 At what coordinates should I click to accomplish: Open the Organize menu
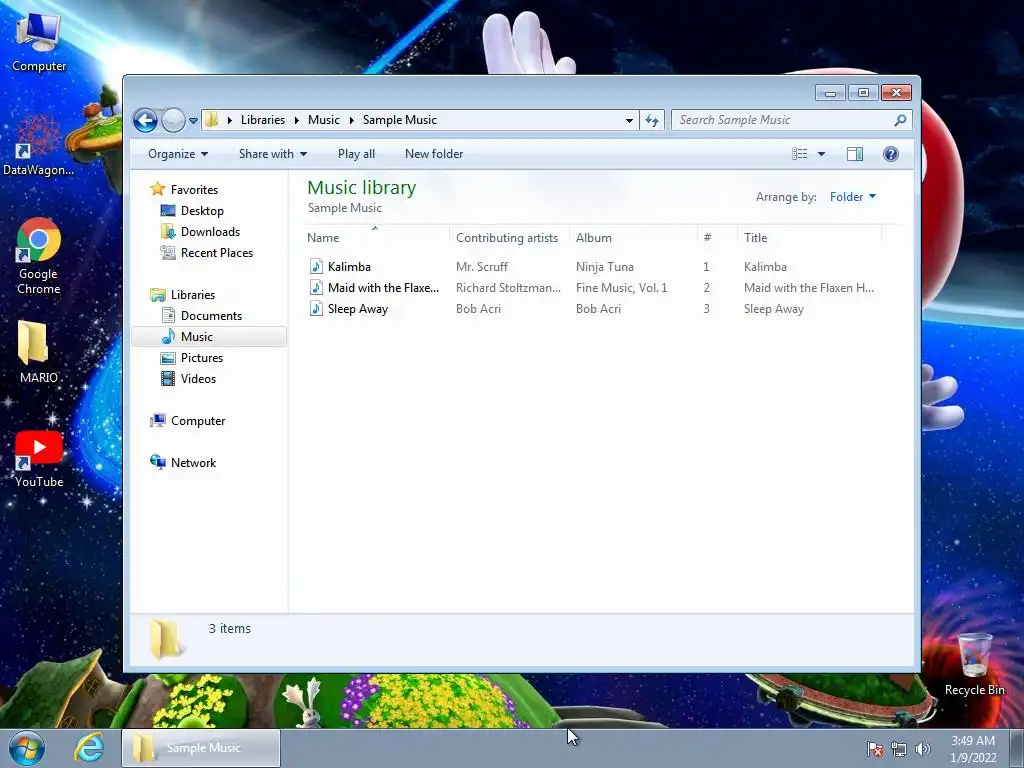[178, 154]
